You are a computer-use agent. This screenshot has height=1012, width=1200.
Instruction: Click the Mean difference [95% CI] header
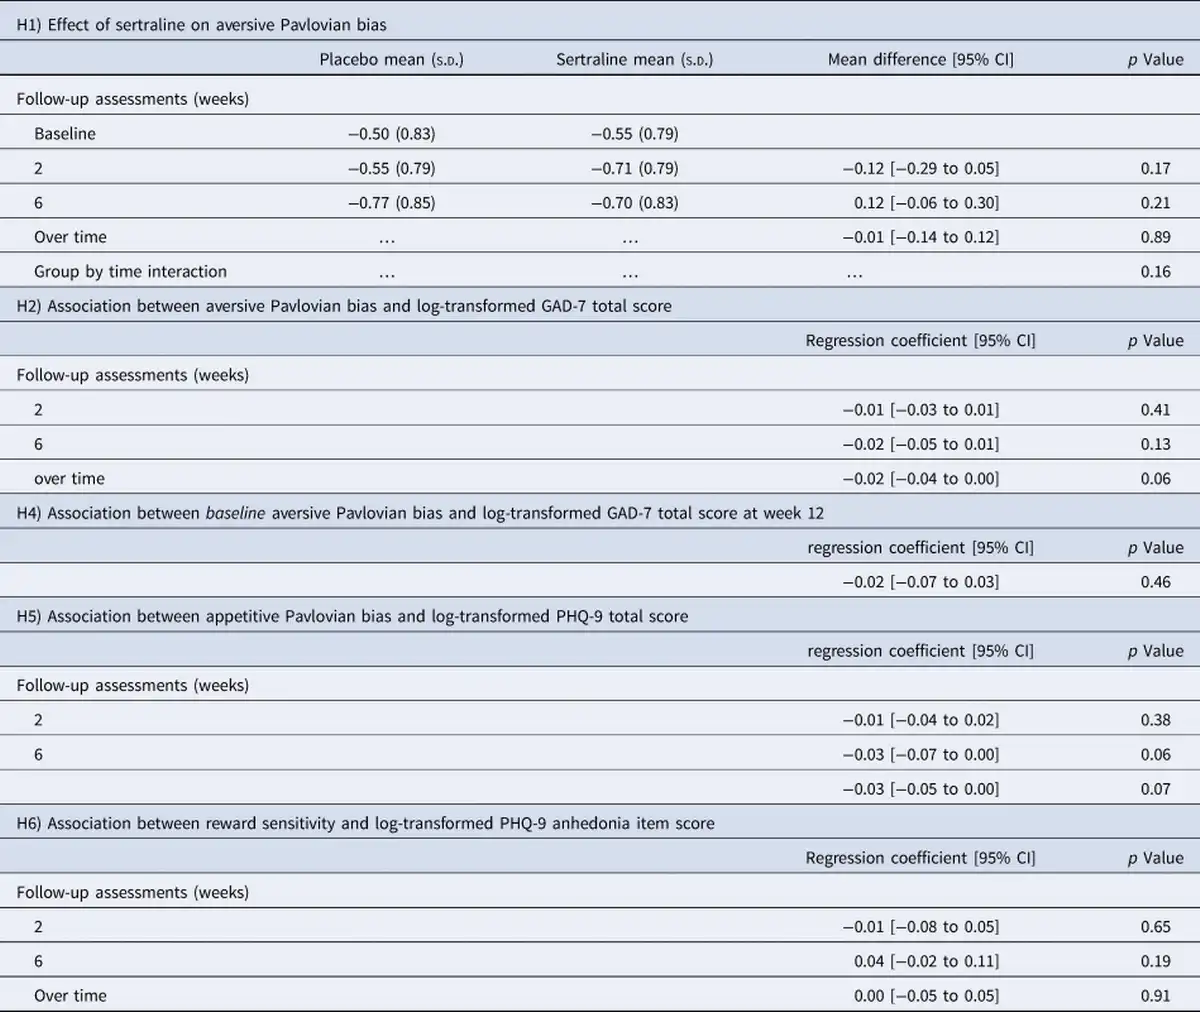pos(920,59)
